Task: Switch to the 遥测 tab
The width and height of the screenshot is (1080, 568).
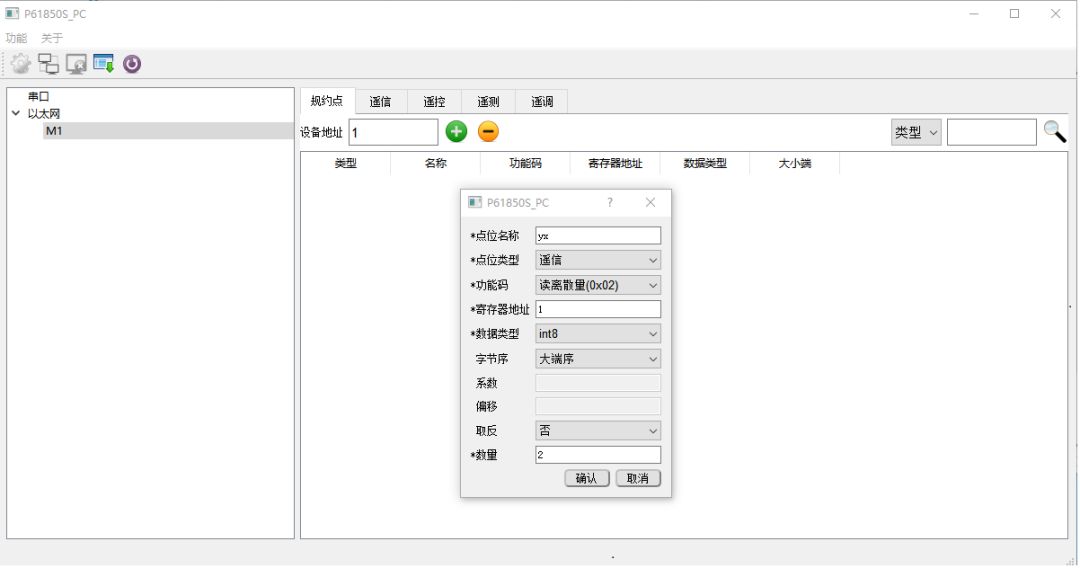Action: click(x=488, y=102)
